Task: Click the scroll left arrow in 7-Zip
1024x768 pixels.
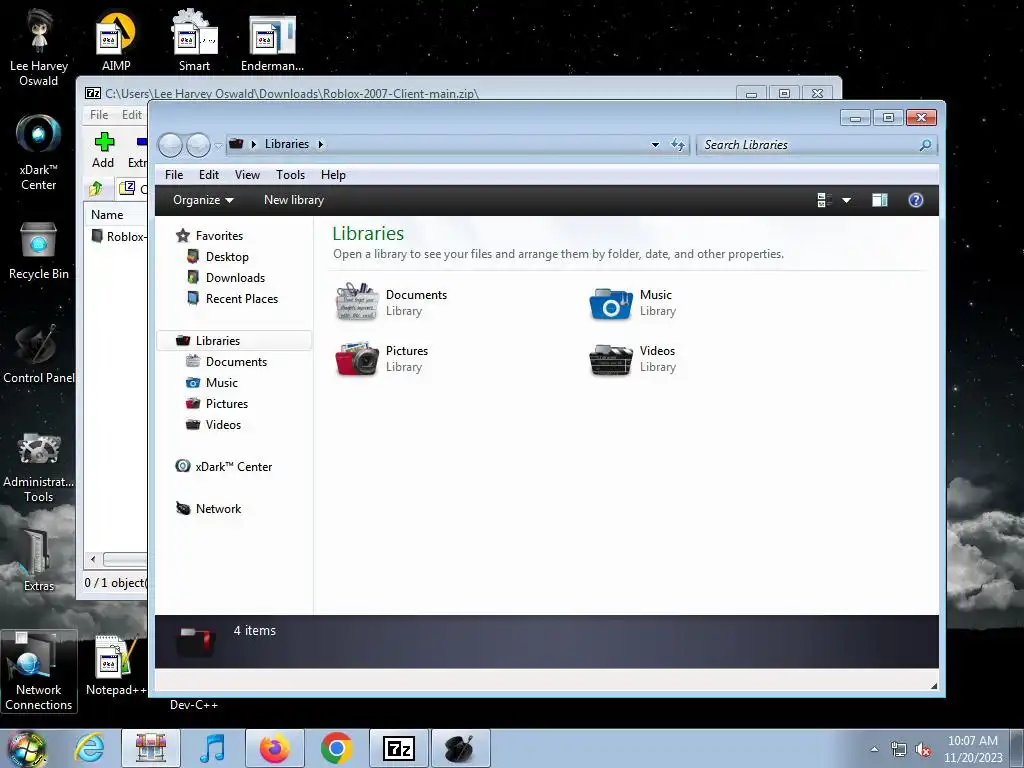Action: pos(93,559)
